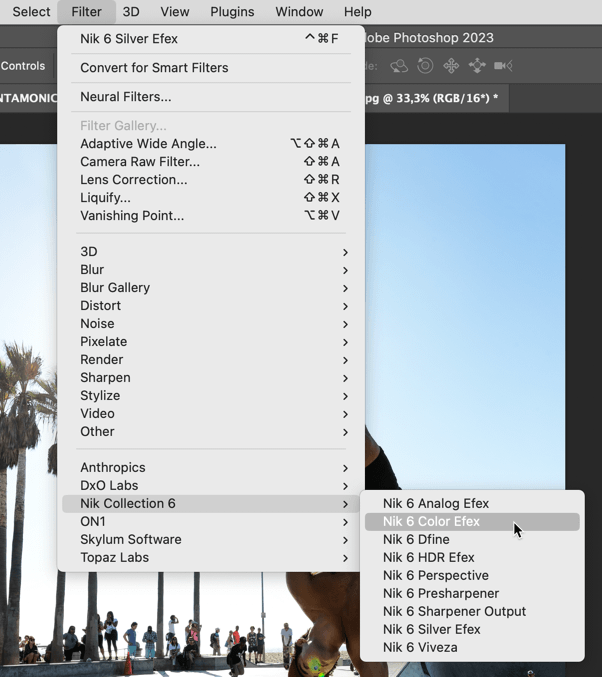602x677 pixels.
Task: Expand the Sharpen submenu
Action: [x=211, y=378]
